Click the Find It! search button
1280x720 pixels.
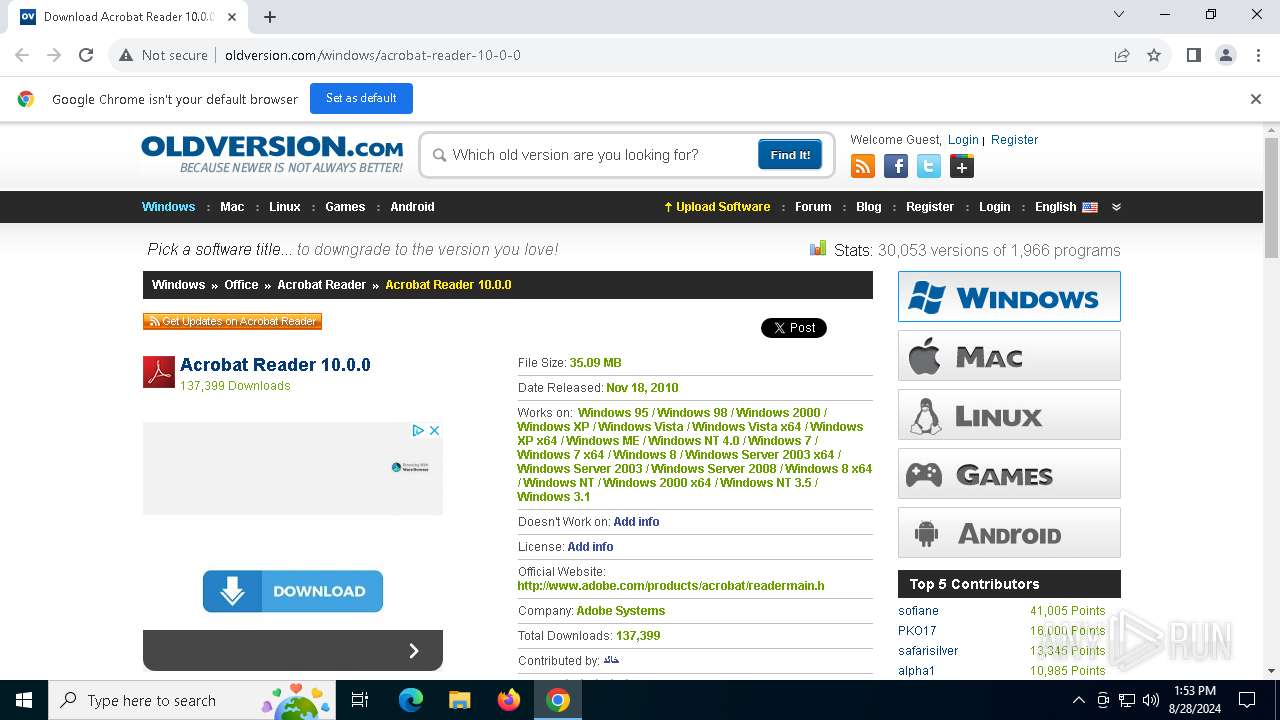tap(790, 155)
